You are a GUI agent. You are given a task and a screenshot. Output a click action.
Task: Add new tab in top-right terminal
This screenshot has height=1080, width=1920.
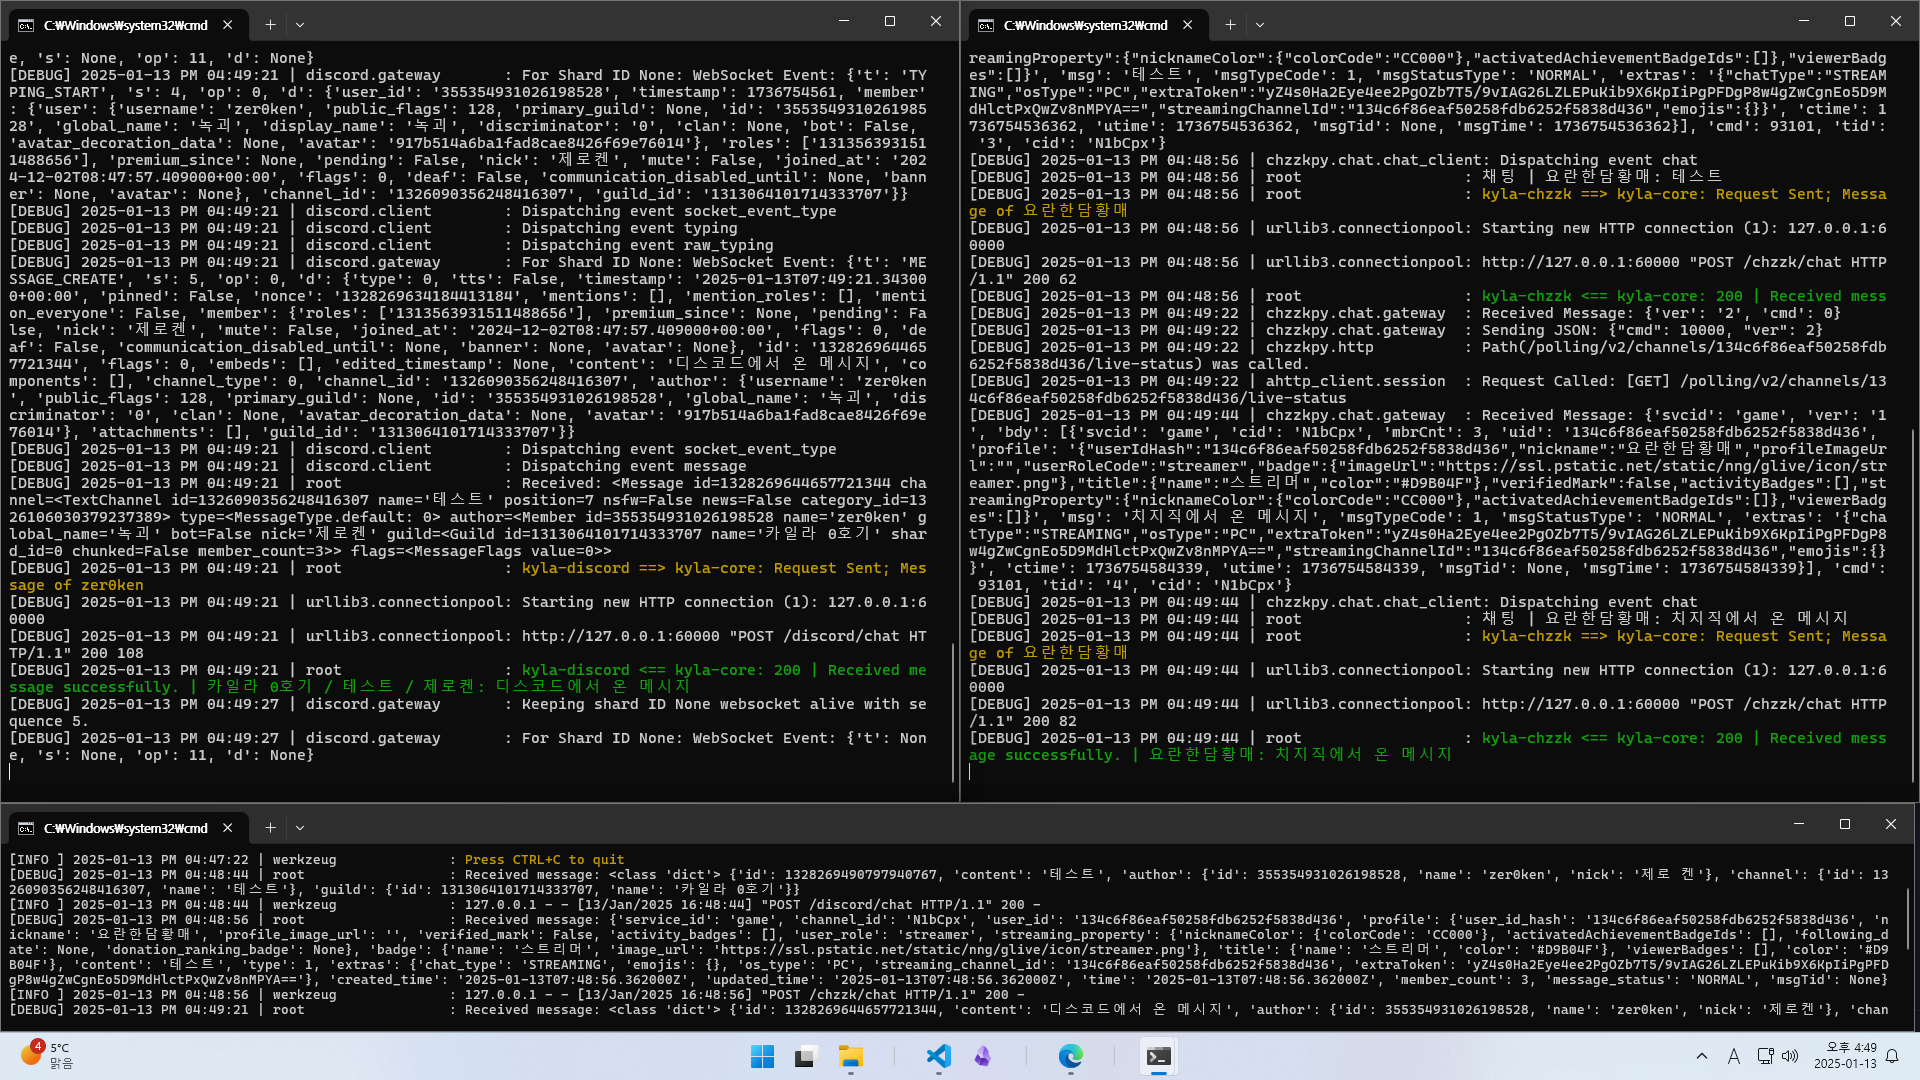point(1230,25)
